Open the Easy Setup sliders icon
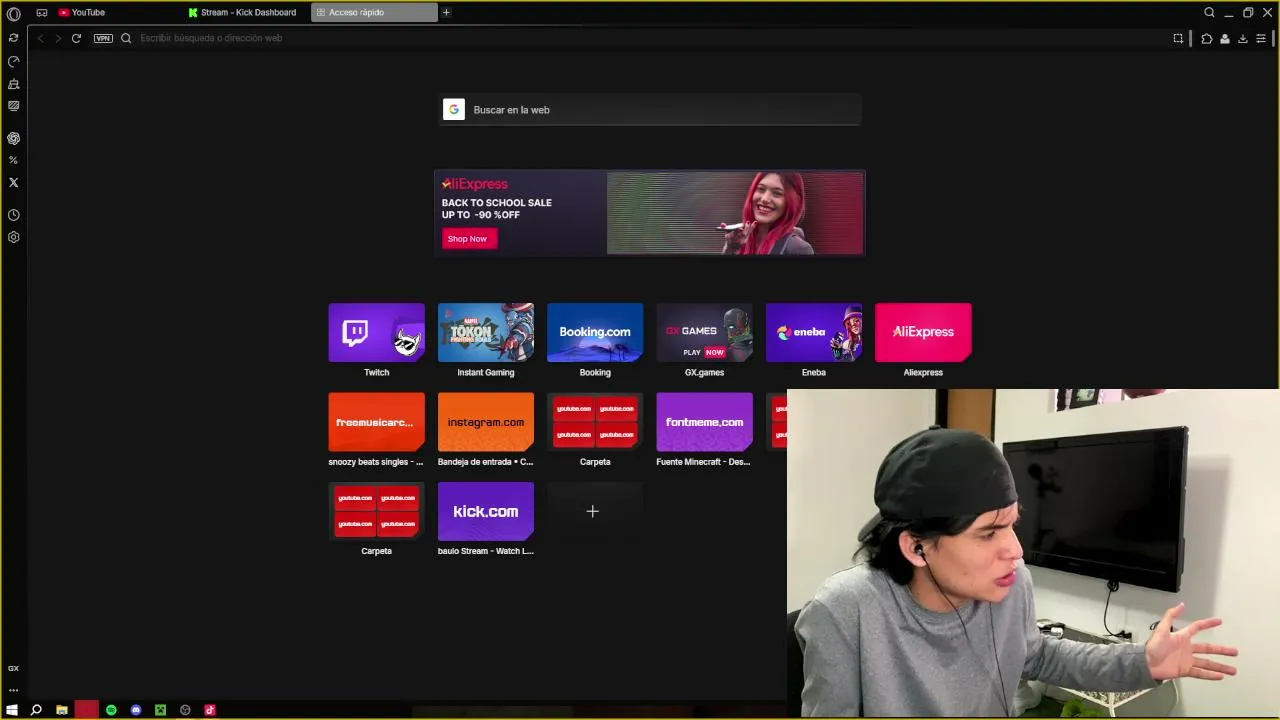Screen dimensions: 1280x720 coord(1261,39)
